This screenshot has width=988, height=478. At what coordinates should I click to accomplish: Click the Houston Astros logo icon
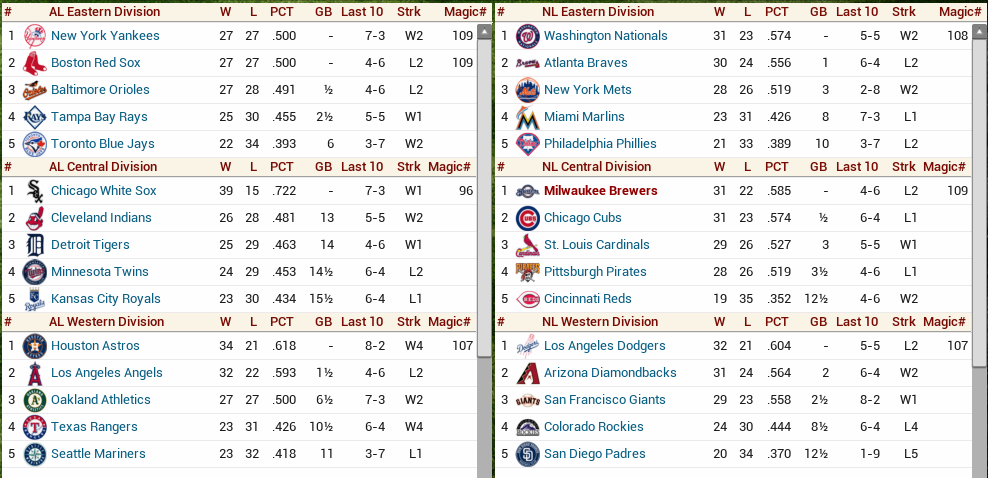point(35,346)
